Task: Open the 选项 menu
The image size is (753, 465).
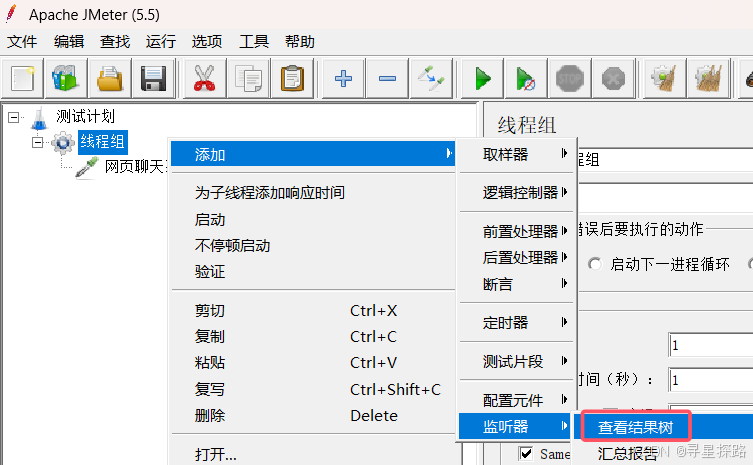Action: 207,42
